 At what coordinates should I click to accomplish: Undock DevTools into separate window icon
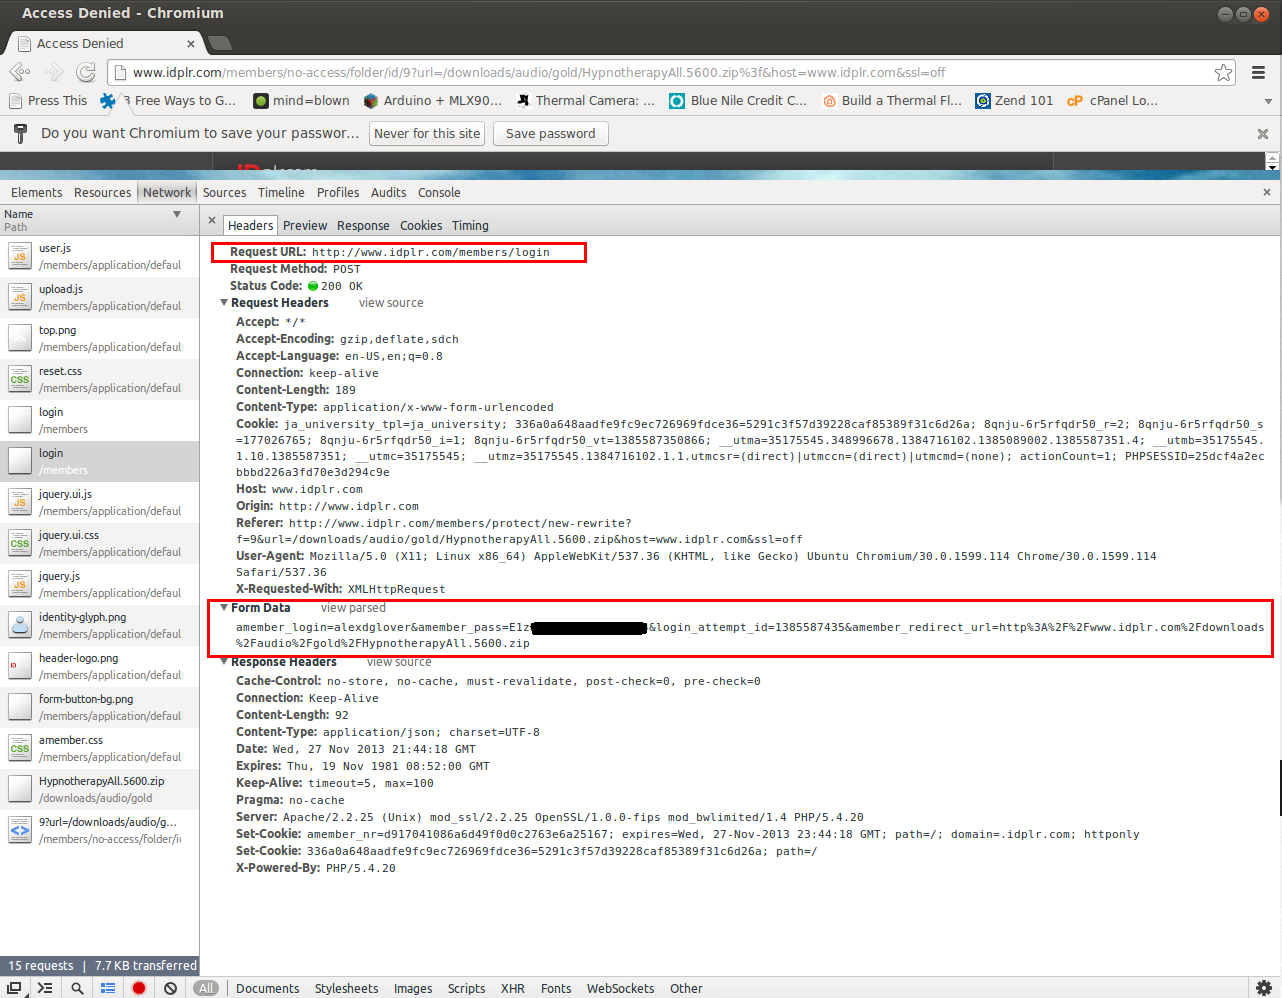coord(14,988)
